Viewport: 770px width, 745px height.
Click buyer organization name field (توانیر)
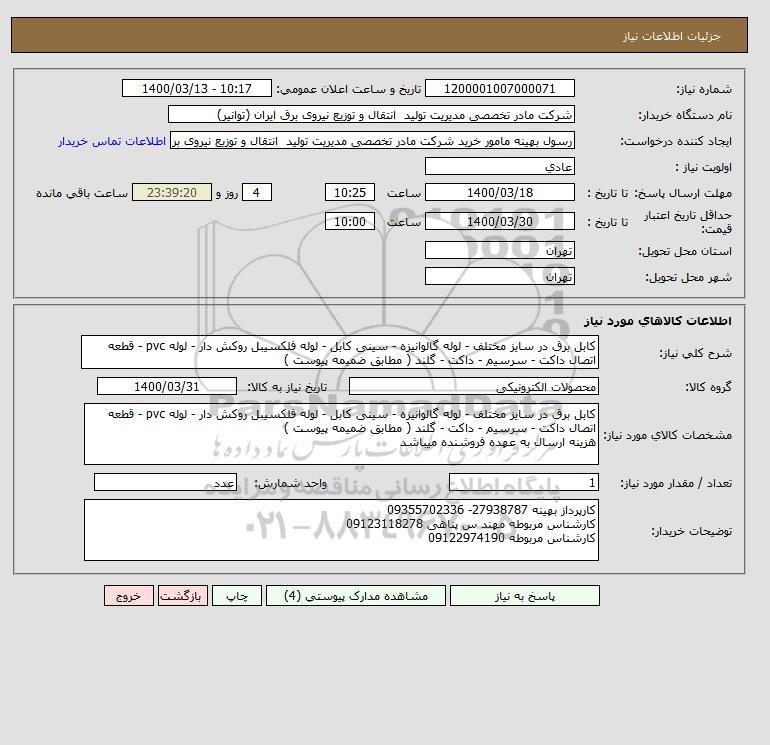point(371,114)
